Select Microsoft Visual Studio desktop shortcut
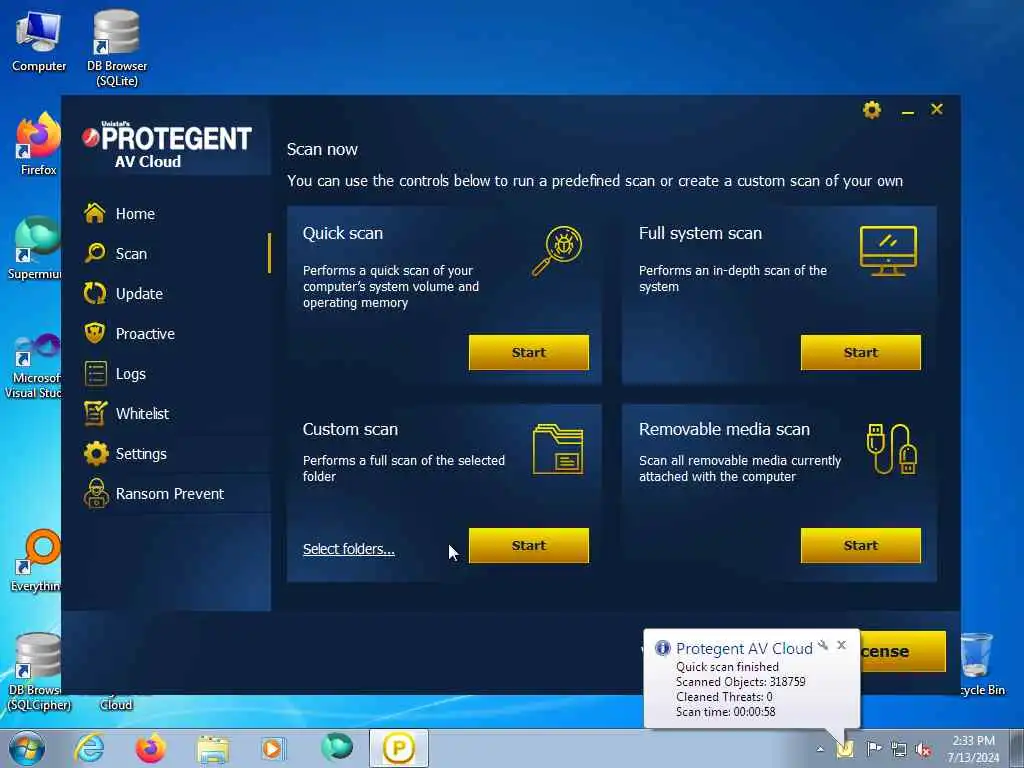1024x768 pixels. click(34, 366)
